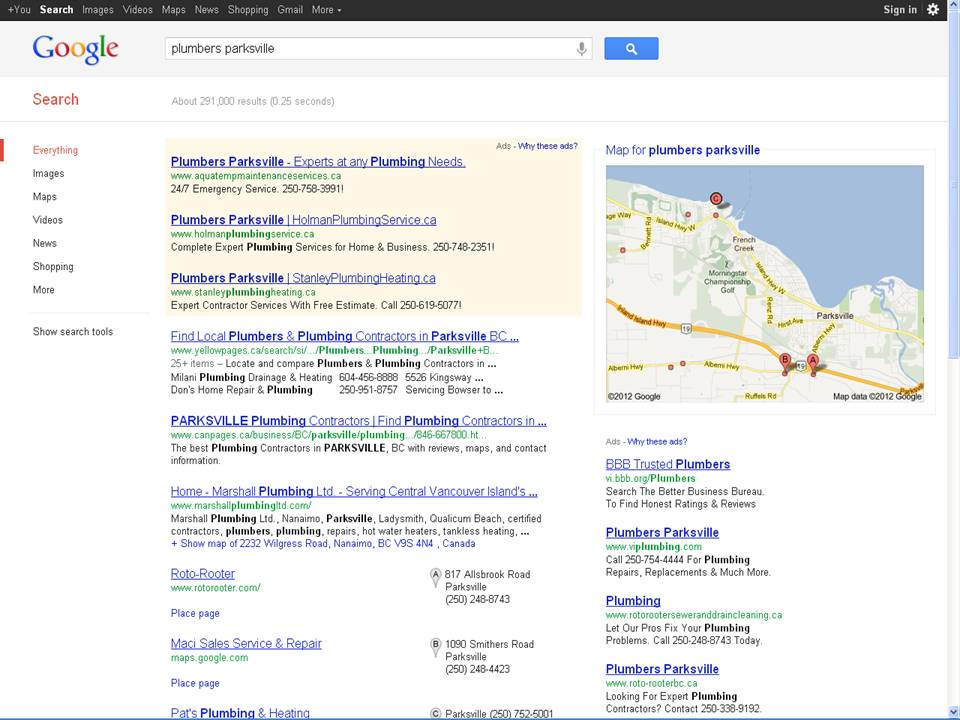960x720 pixels.
Task: Open Shopping in the top black bar
Action: (248, 10)
